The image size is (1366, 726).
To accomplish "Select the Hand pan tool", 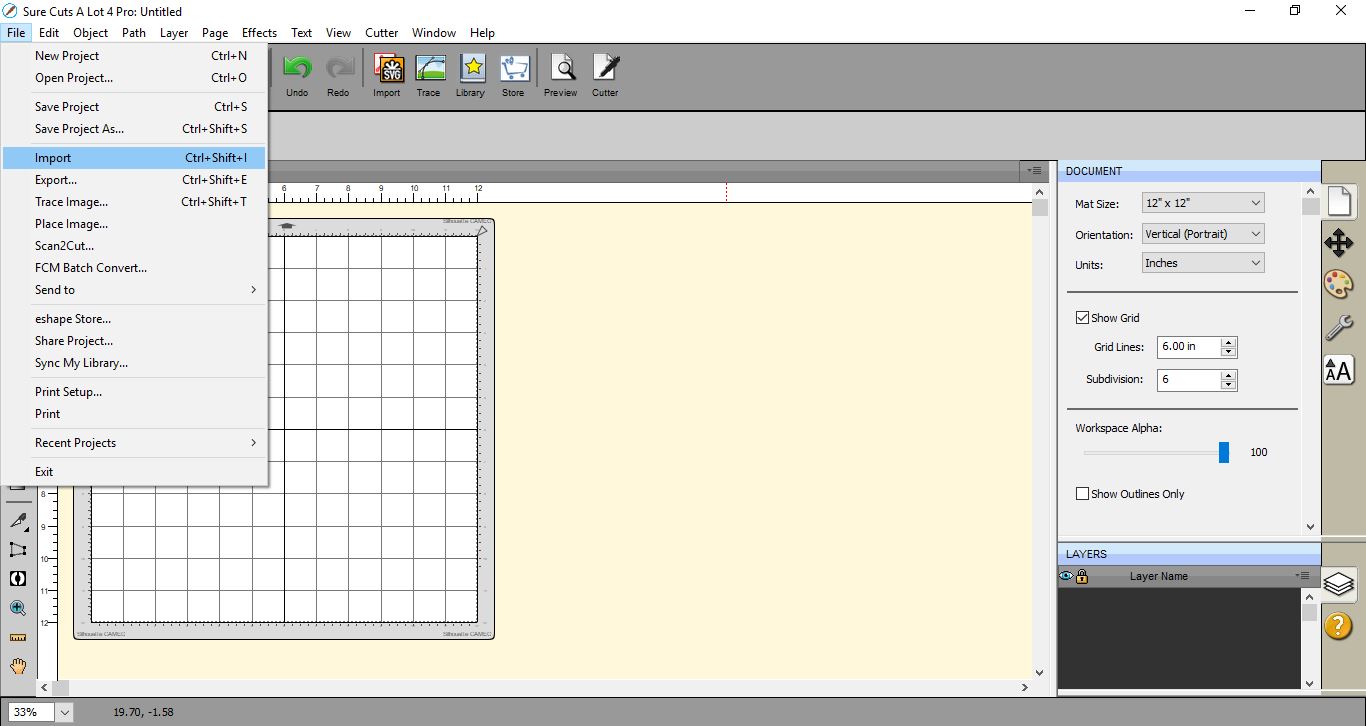I will click(18, 666).
